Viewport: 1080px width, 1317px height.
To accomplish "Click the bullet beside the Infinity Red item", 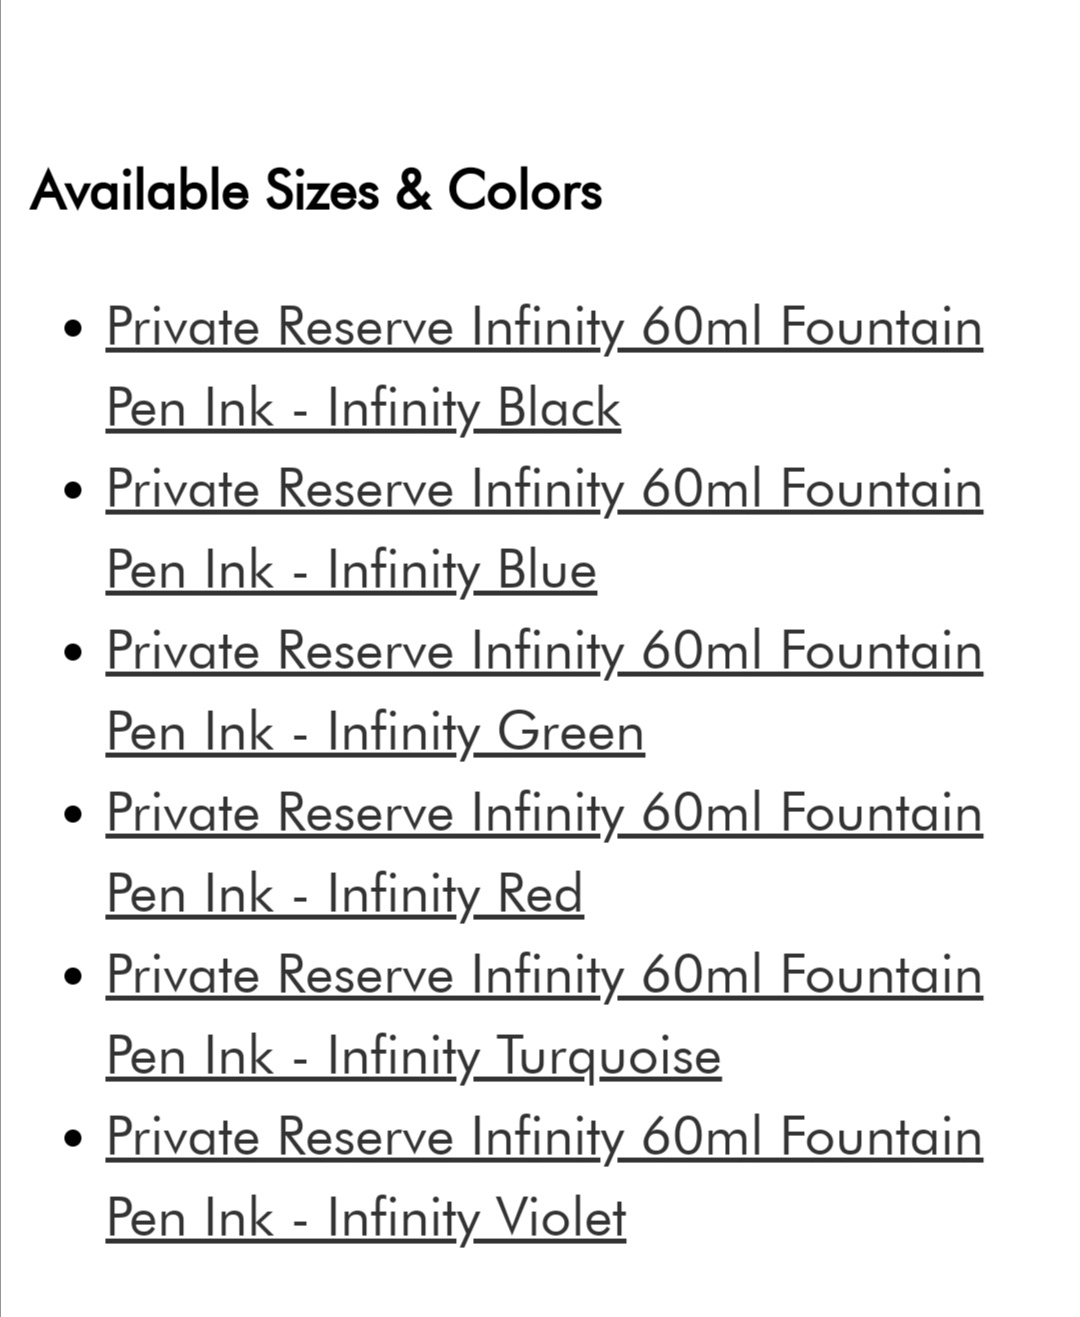I will click(x=71, y=814).
